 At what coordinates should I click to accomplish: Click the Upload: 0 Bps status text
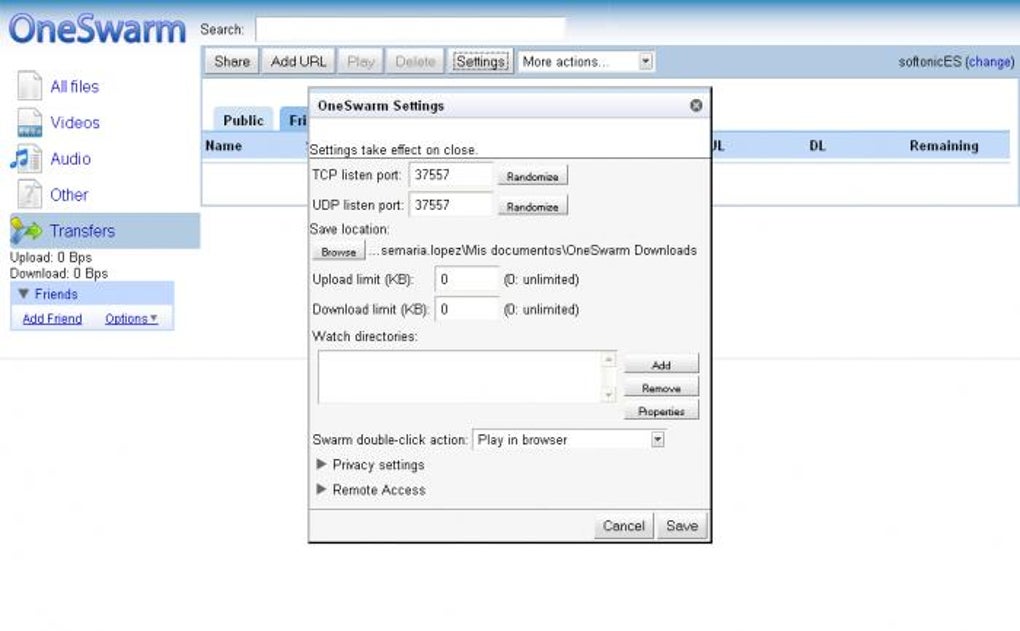(x=51, y=258)
